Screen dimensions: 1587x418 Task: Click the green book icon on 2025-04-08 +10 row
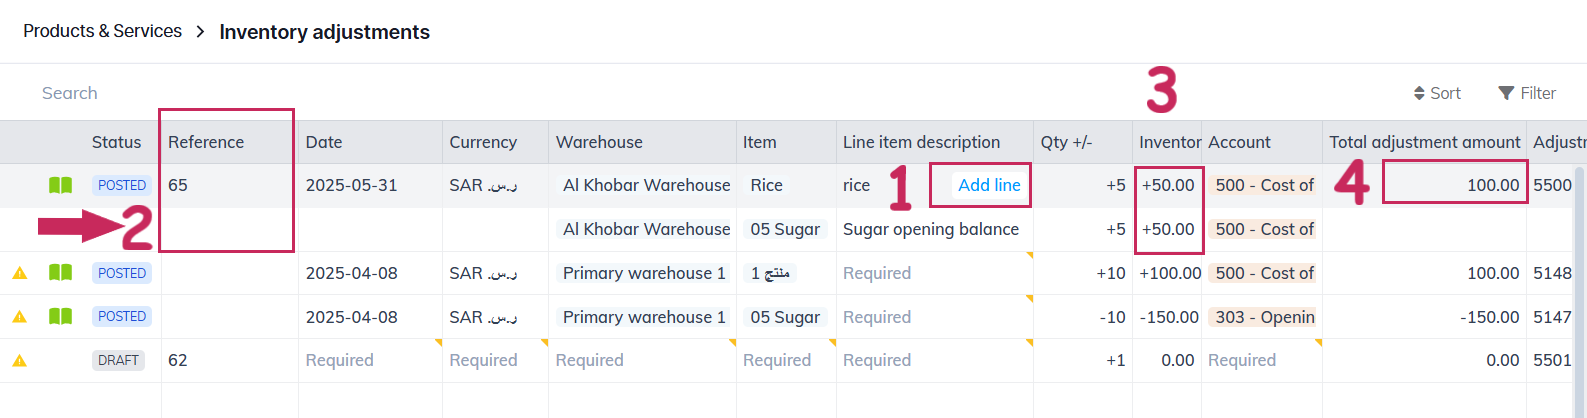(61, 273)
